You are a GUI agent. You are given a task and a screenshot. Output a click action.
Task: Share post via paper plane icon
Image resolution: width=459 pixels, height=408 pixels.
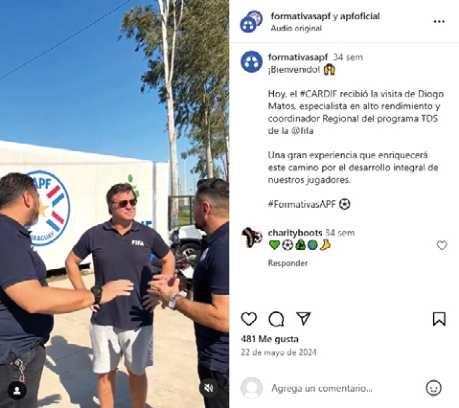click(304, 319)
